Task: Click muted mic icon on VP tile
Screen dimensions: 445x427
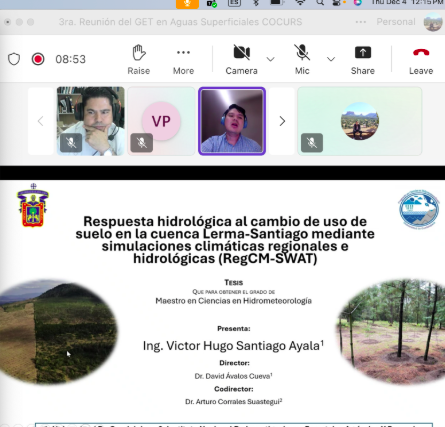Action: coord(142,143)
